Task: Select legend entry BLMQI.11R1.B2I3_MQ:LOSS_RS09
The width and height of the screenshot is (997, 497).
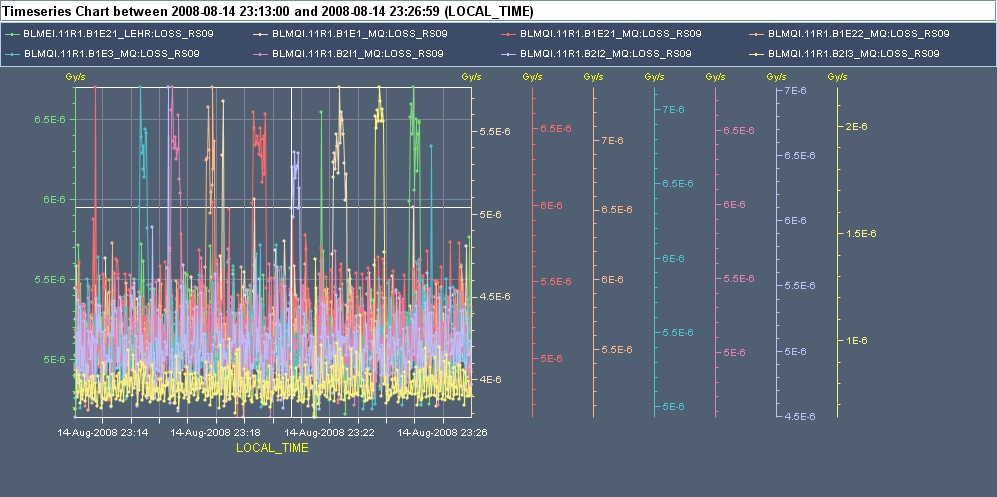Action: [x=844, y=54]
